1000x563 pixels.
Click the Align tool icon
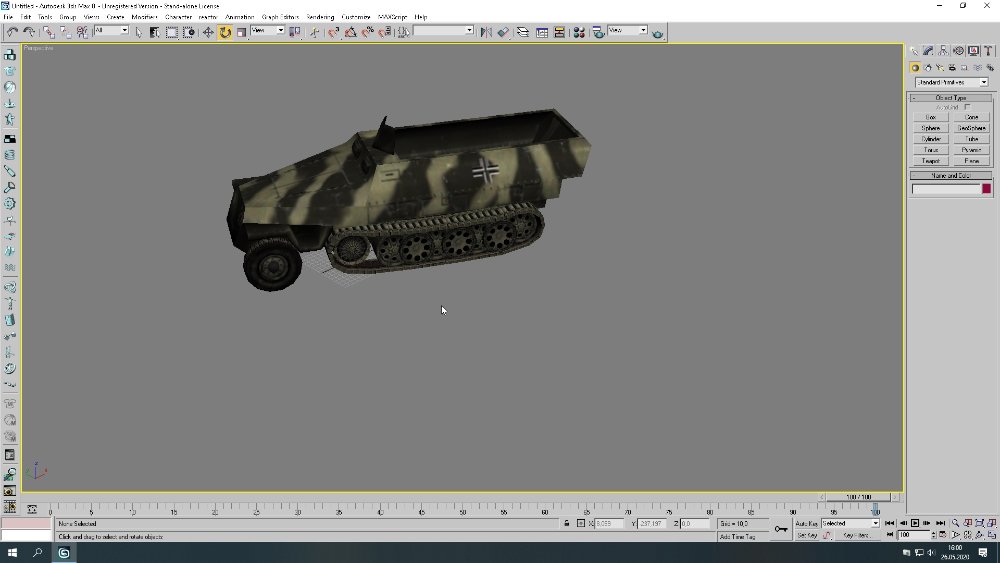[503, 32]
